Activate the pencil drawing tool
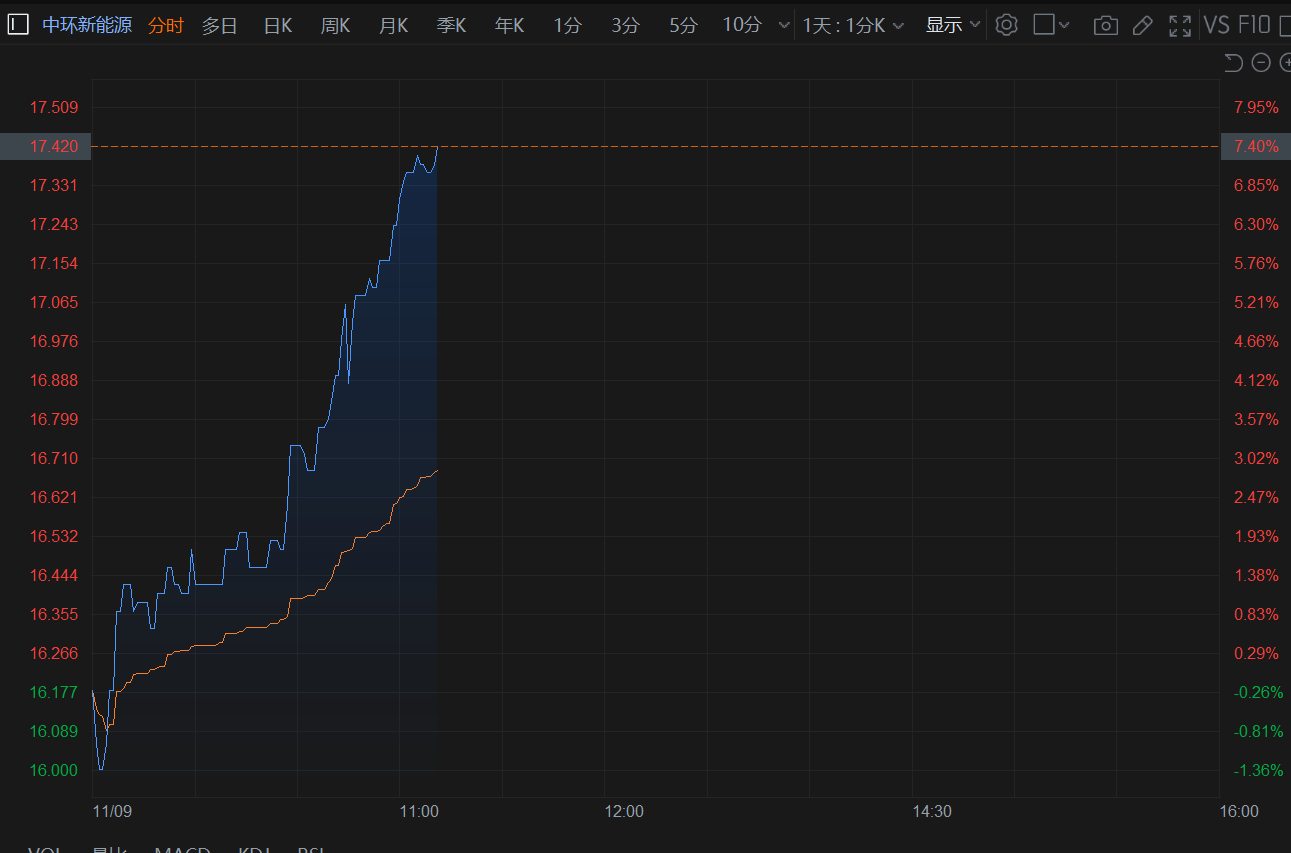1291x853 pixels. pos(1143,25)
